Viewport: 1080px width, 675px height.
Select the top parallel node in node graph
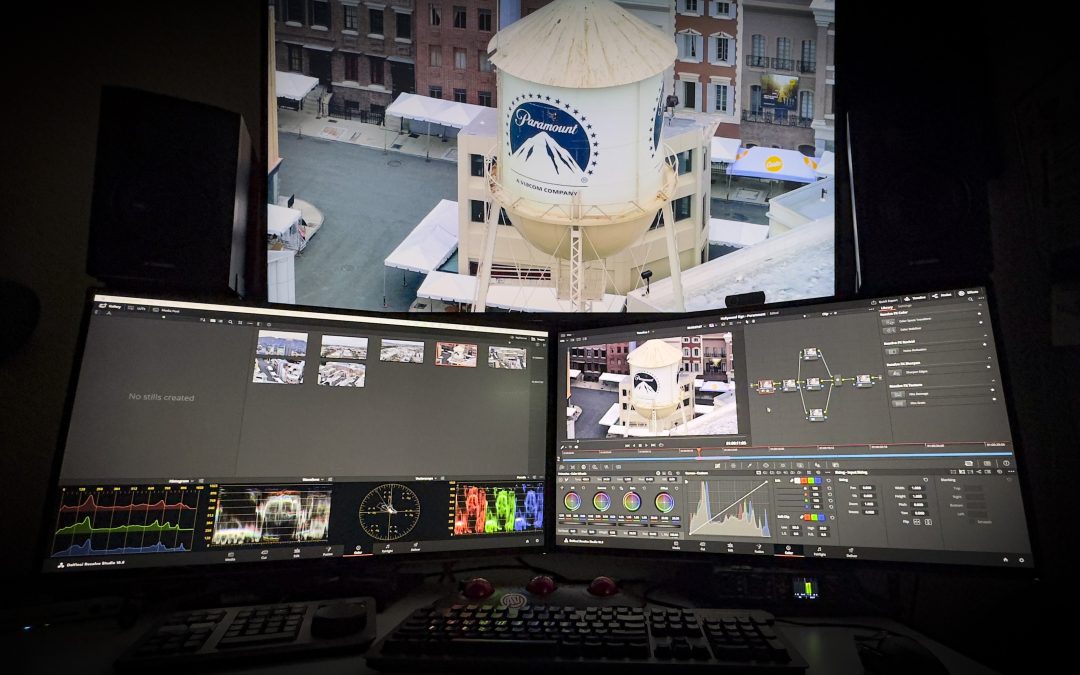[x=810, y=354]
